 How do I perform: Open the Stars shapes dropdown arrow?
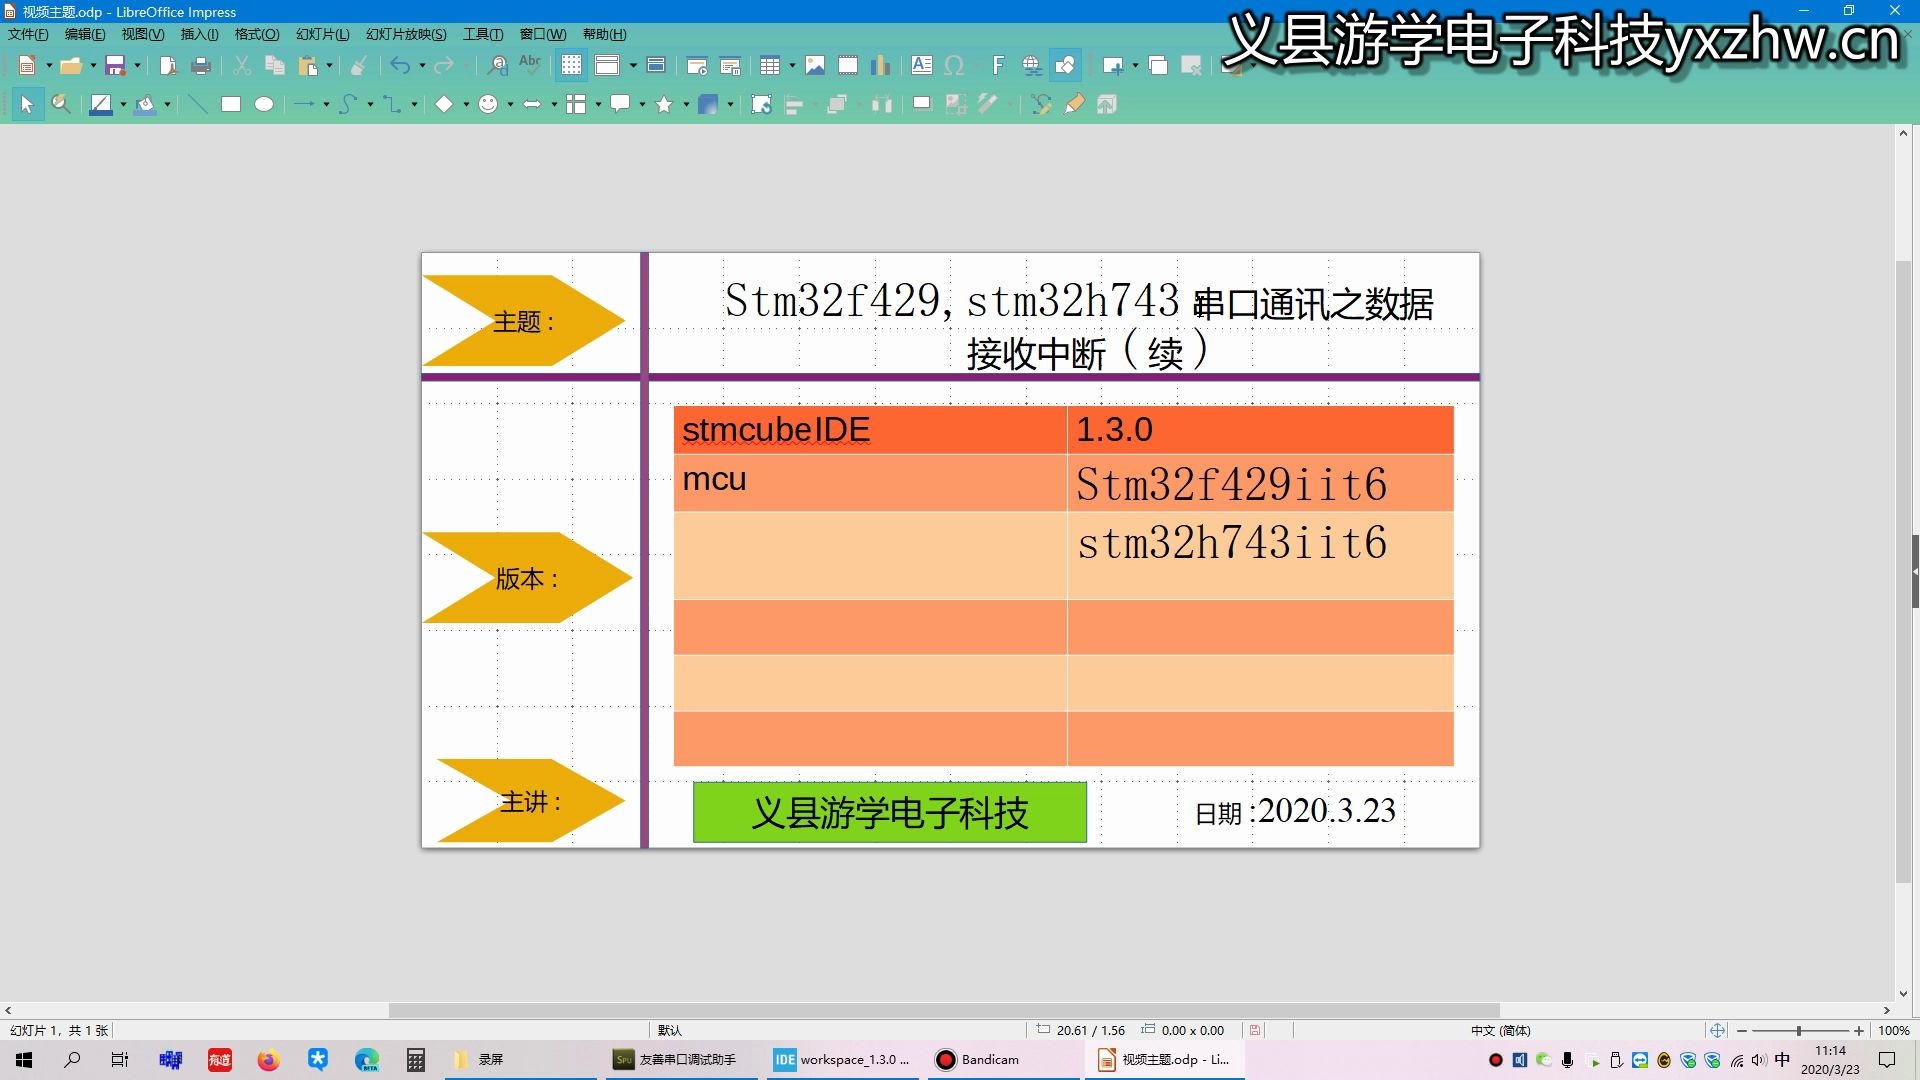click(686, 105)
